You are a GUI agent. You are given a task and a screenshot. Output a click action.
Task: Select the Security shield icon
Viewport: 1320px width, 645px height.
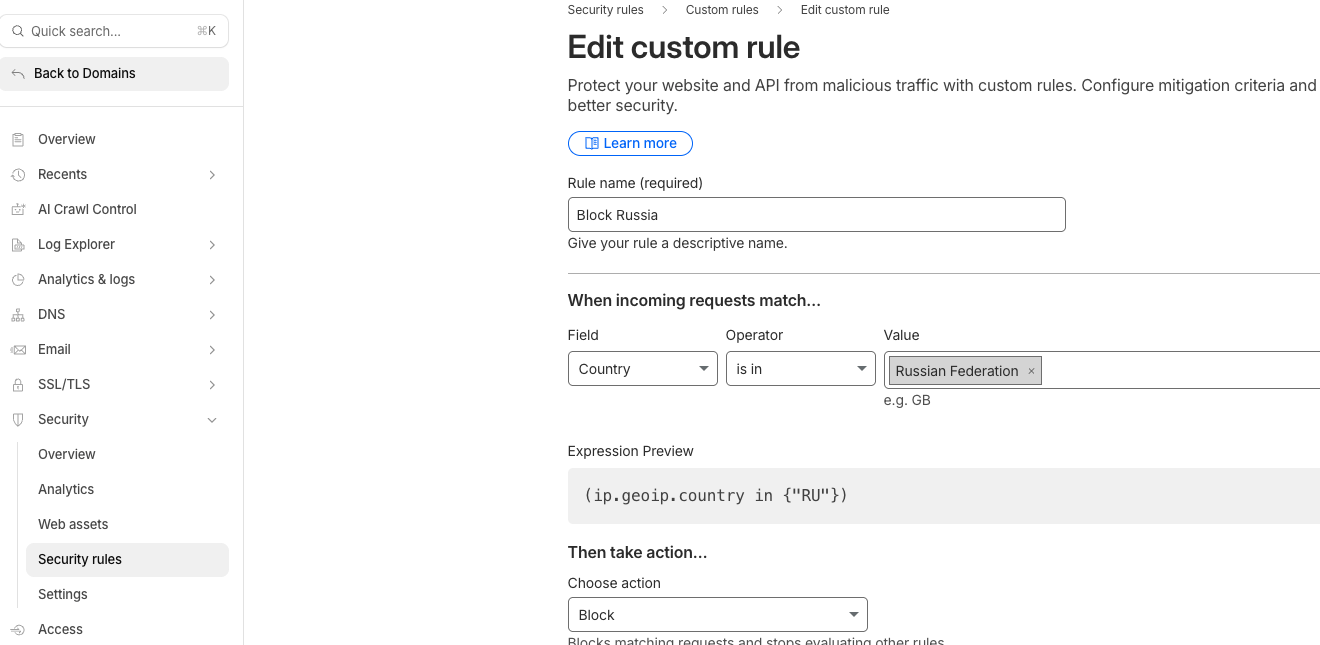[x=18, y=419]
